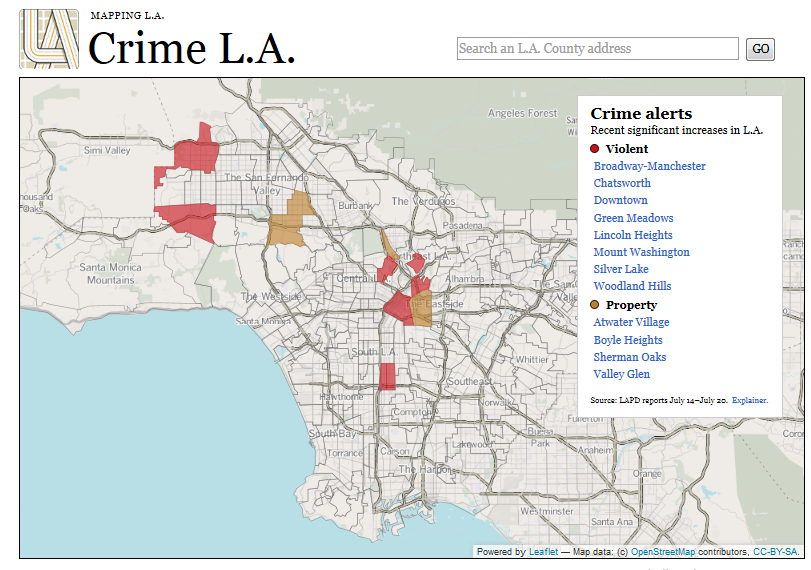Open the OpenStreetMap attribution link
Image resolution: width=811 pixels, height=570 pixels.
[x=663, y=552]
